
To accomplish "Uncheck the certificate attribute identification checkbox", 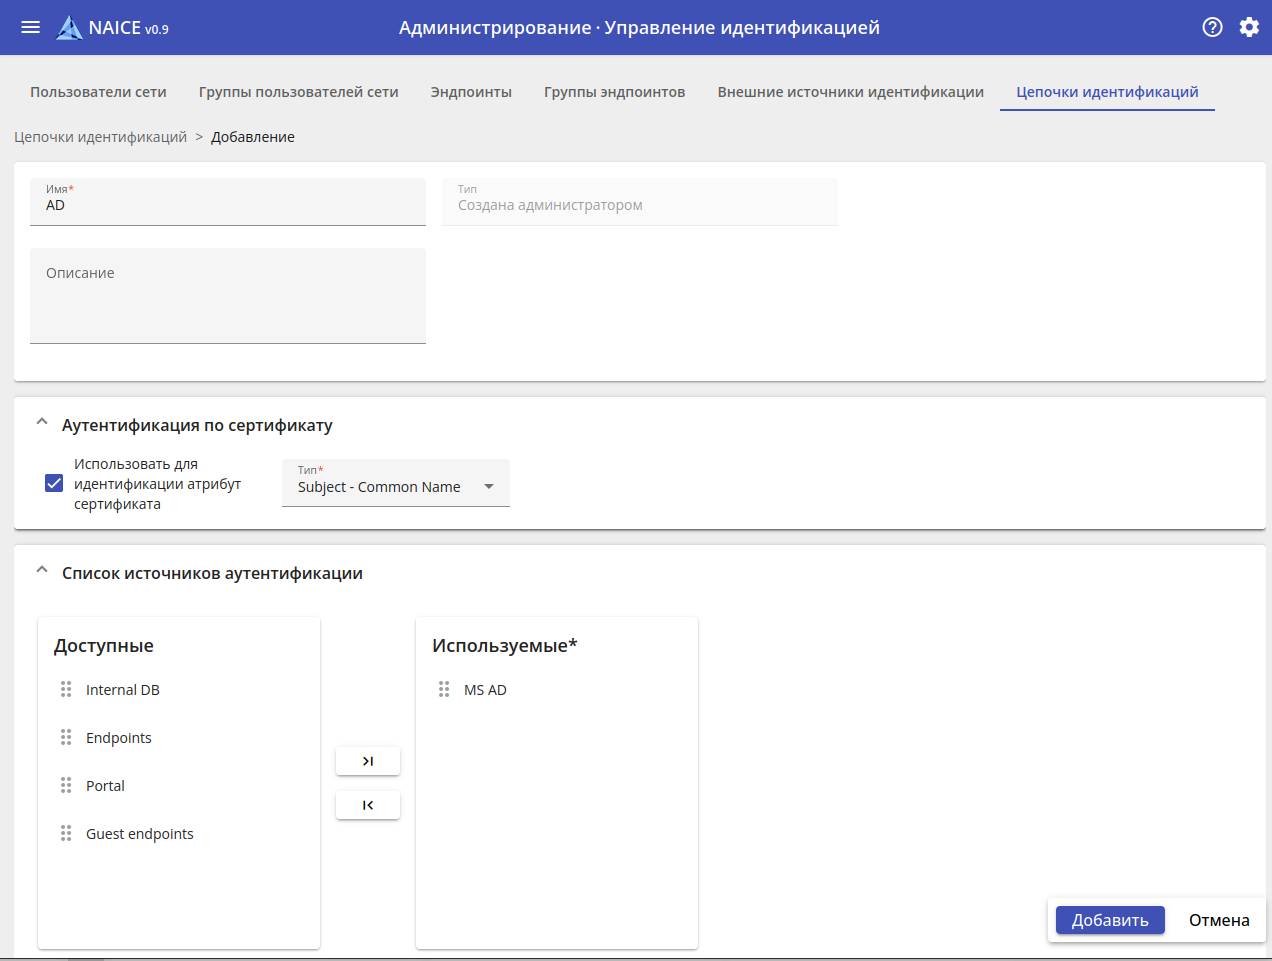I will (x=54, y=483).
